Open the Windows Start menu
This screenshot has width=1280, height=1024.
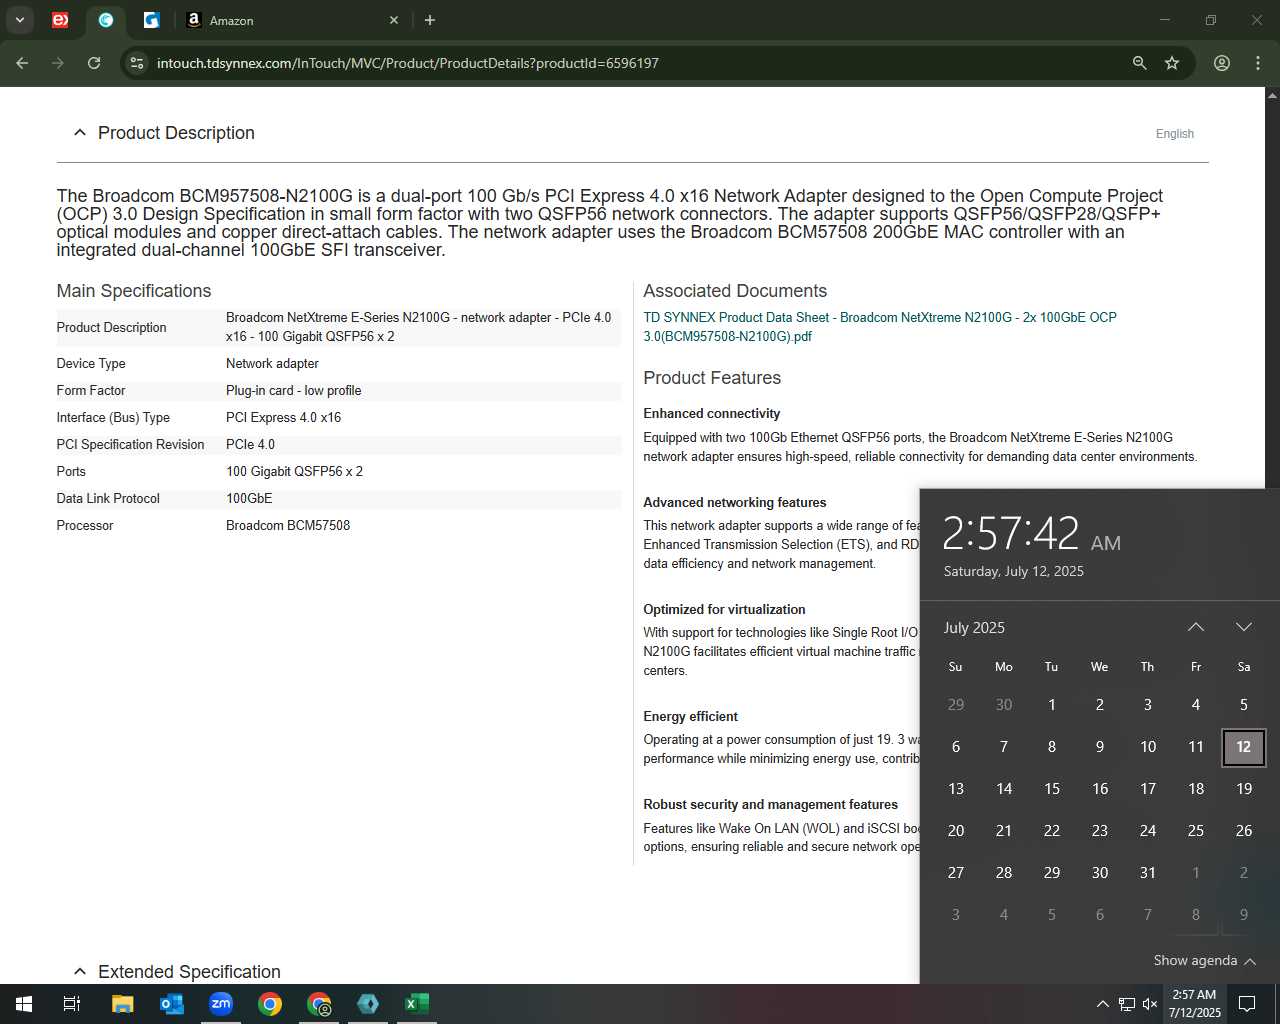pyautogui.click(x=24, y=1004)
